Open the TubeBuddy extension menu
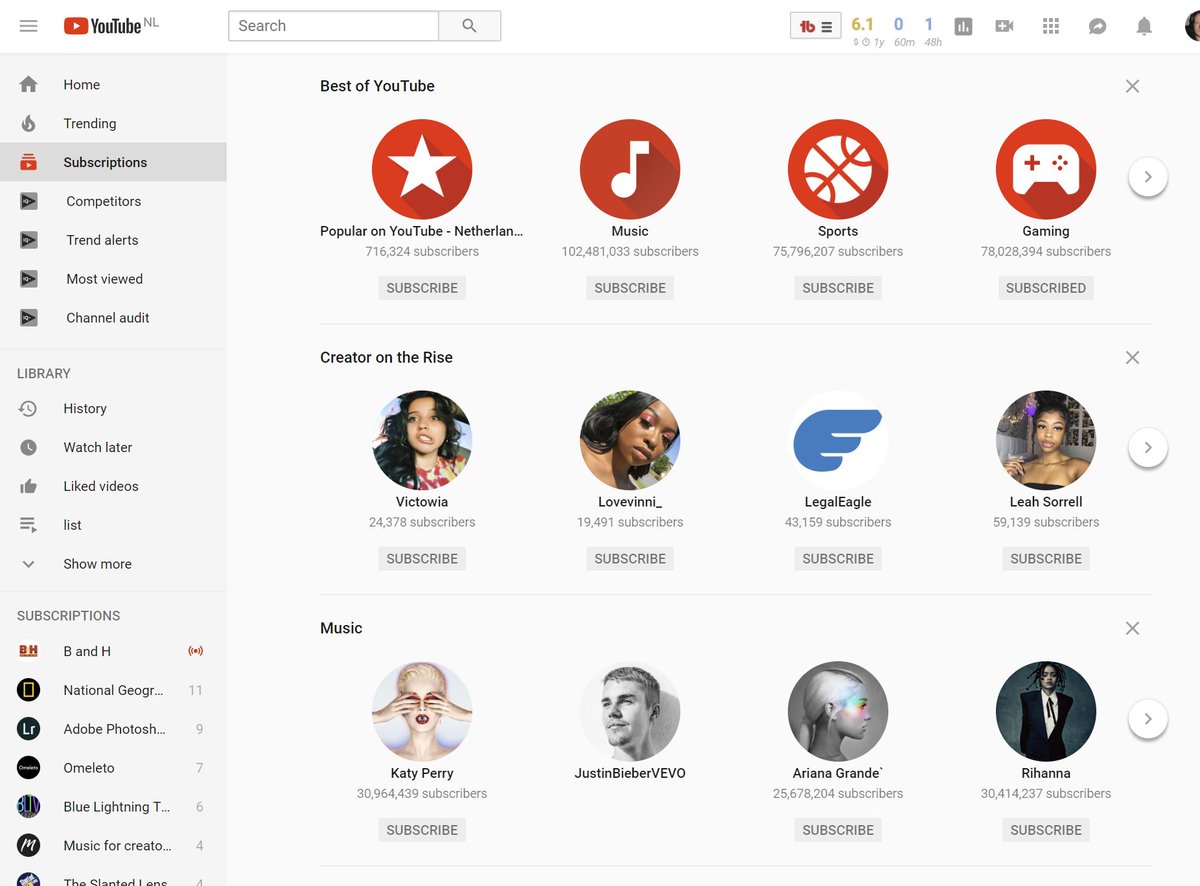The width and height of the screenshot is (1200, 886). 815,27
